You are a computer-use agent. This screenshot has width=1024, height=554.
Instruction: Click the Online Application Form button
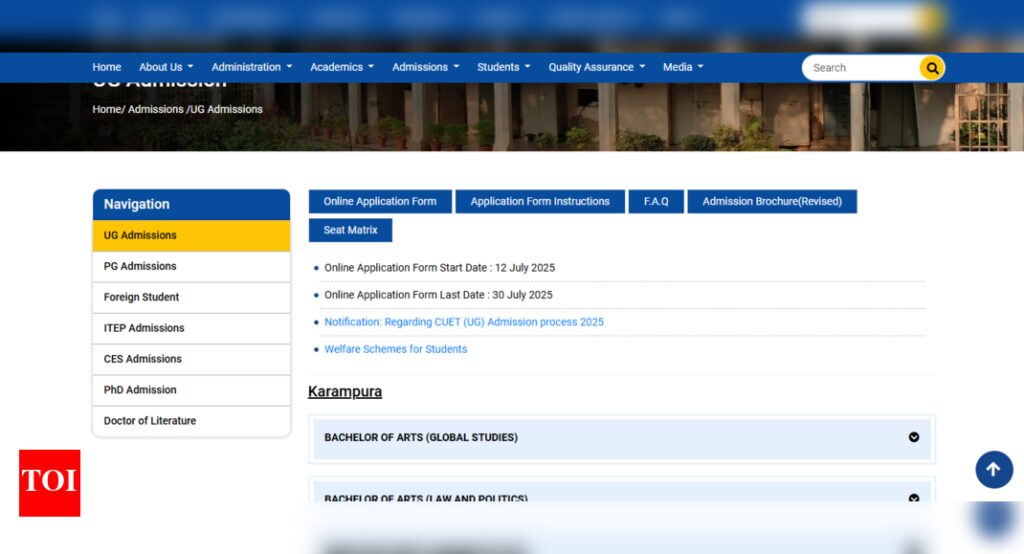380,201
